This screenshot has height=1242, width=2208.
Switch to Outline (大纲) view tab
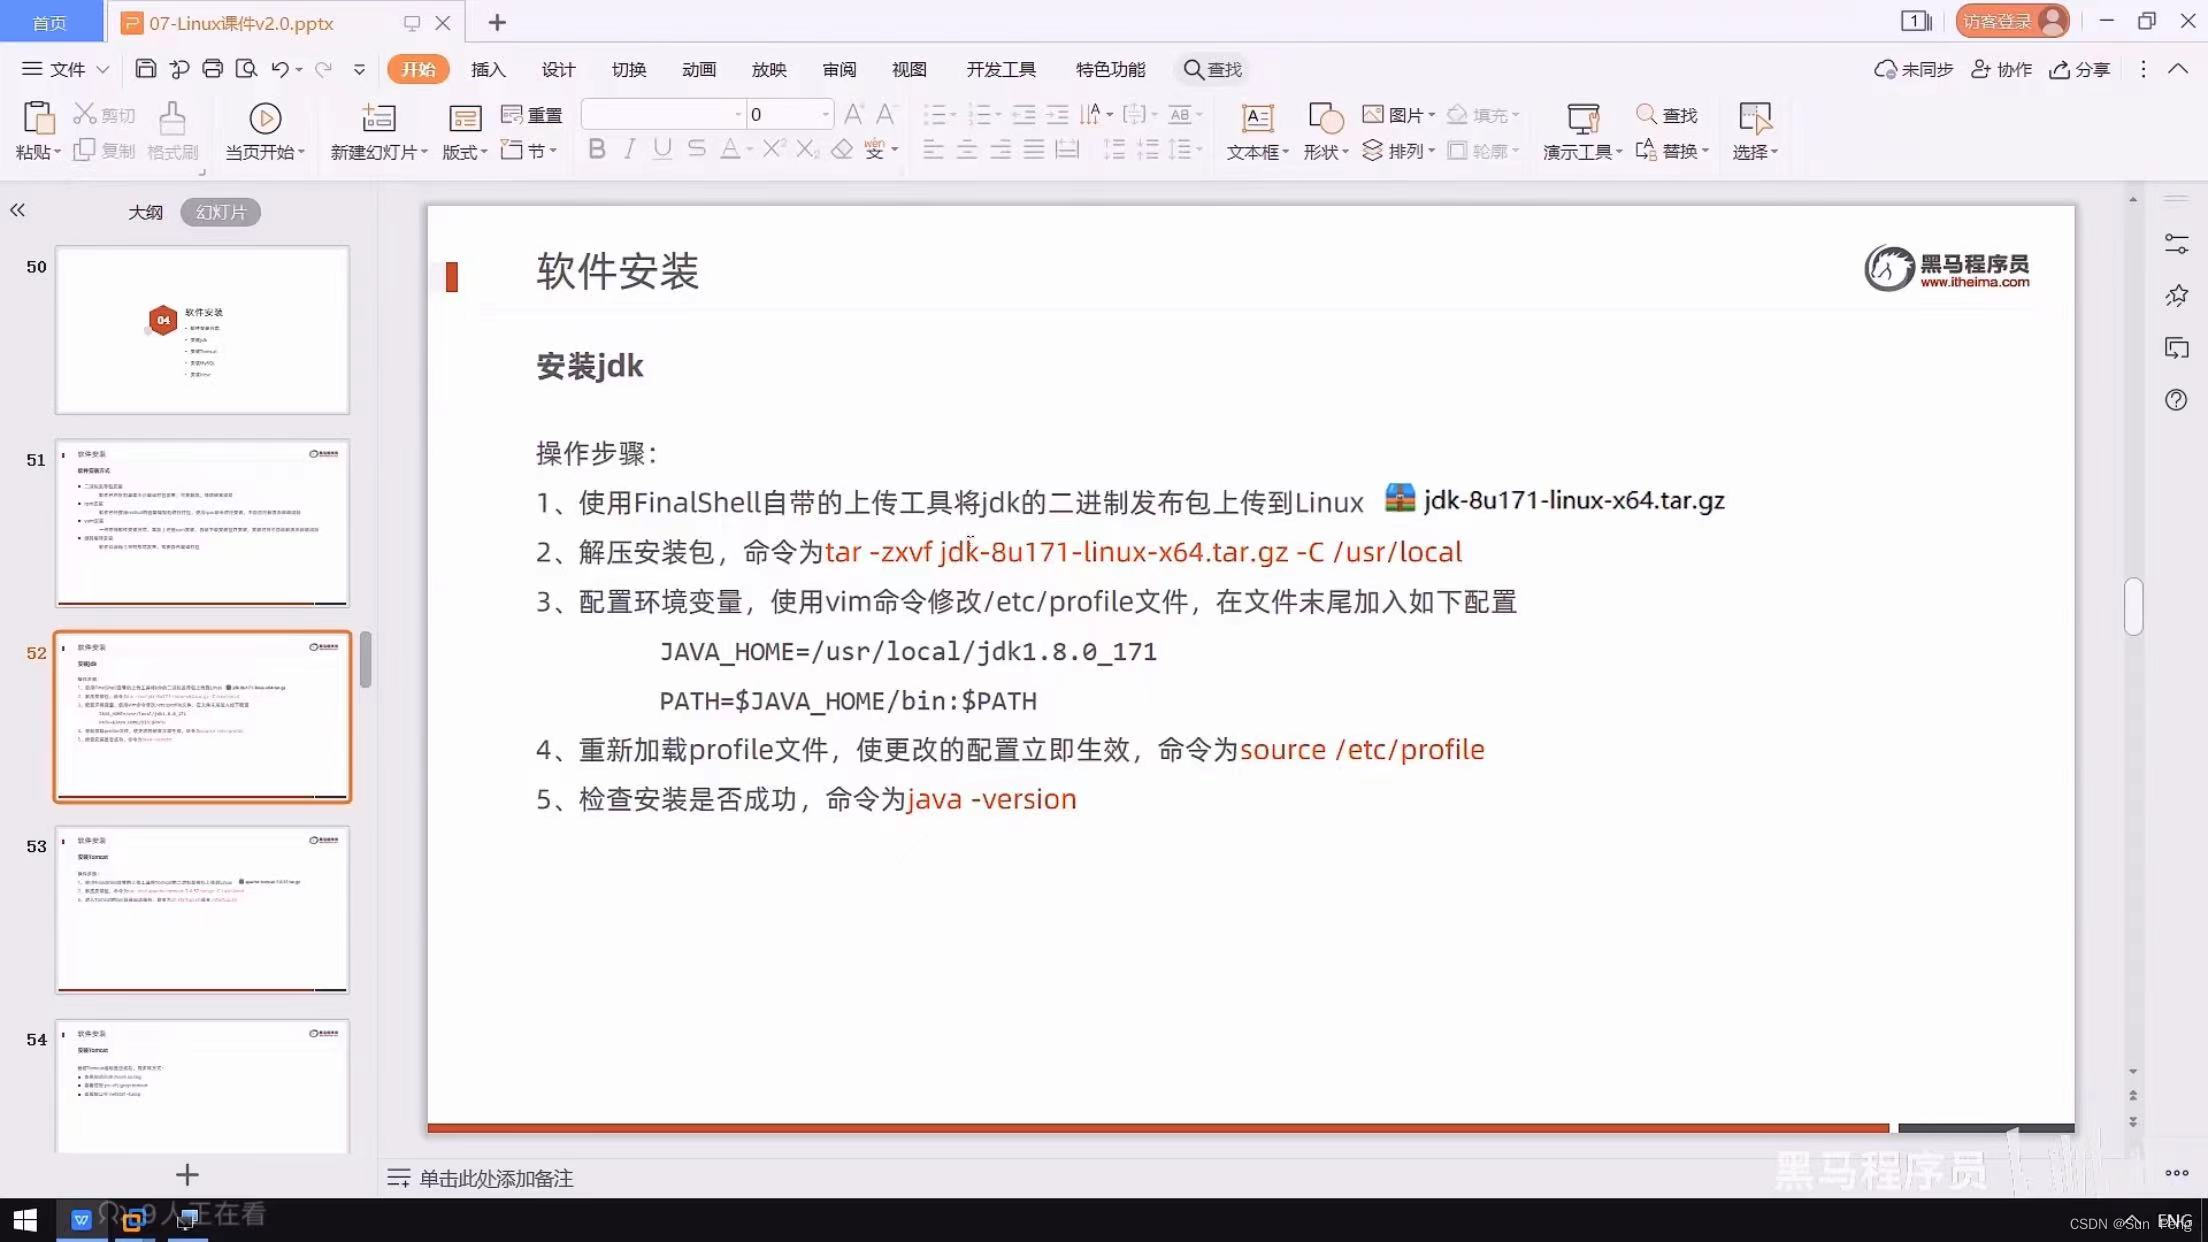pos(145,212)
